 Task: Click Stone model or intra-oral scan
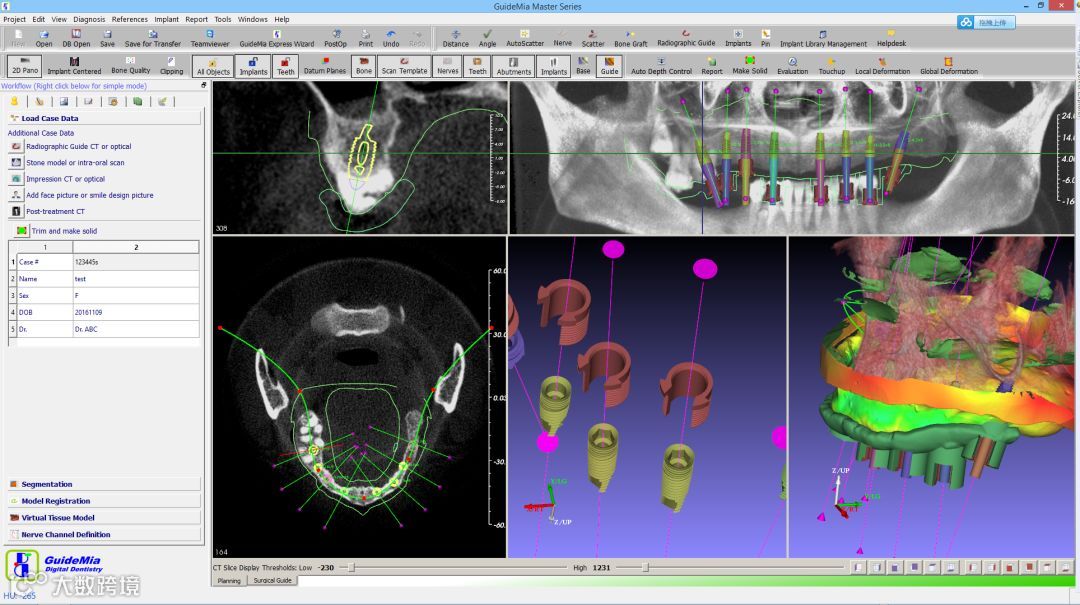(x=75, y=163)
